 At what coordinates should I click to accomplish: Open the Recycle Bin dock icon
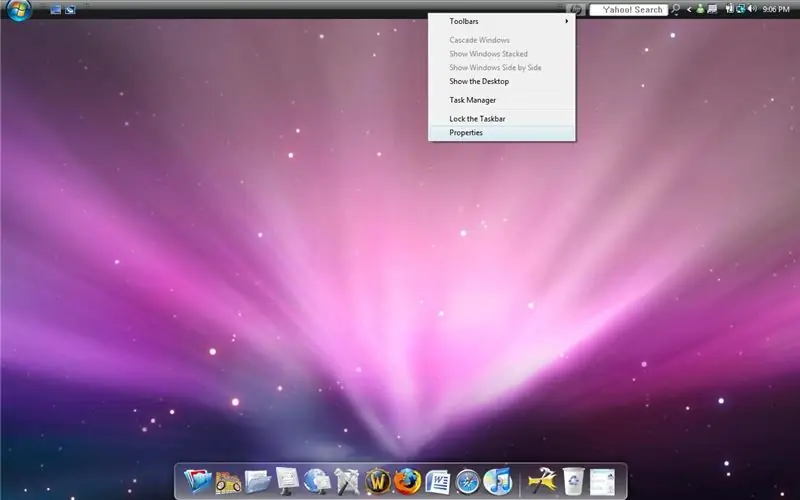(x=573, y=481)
